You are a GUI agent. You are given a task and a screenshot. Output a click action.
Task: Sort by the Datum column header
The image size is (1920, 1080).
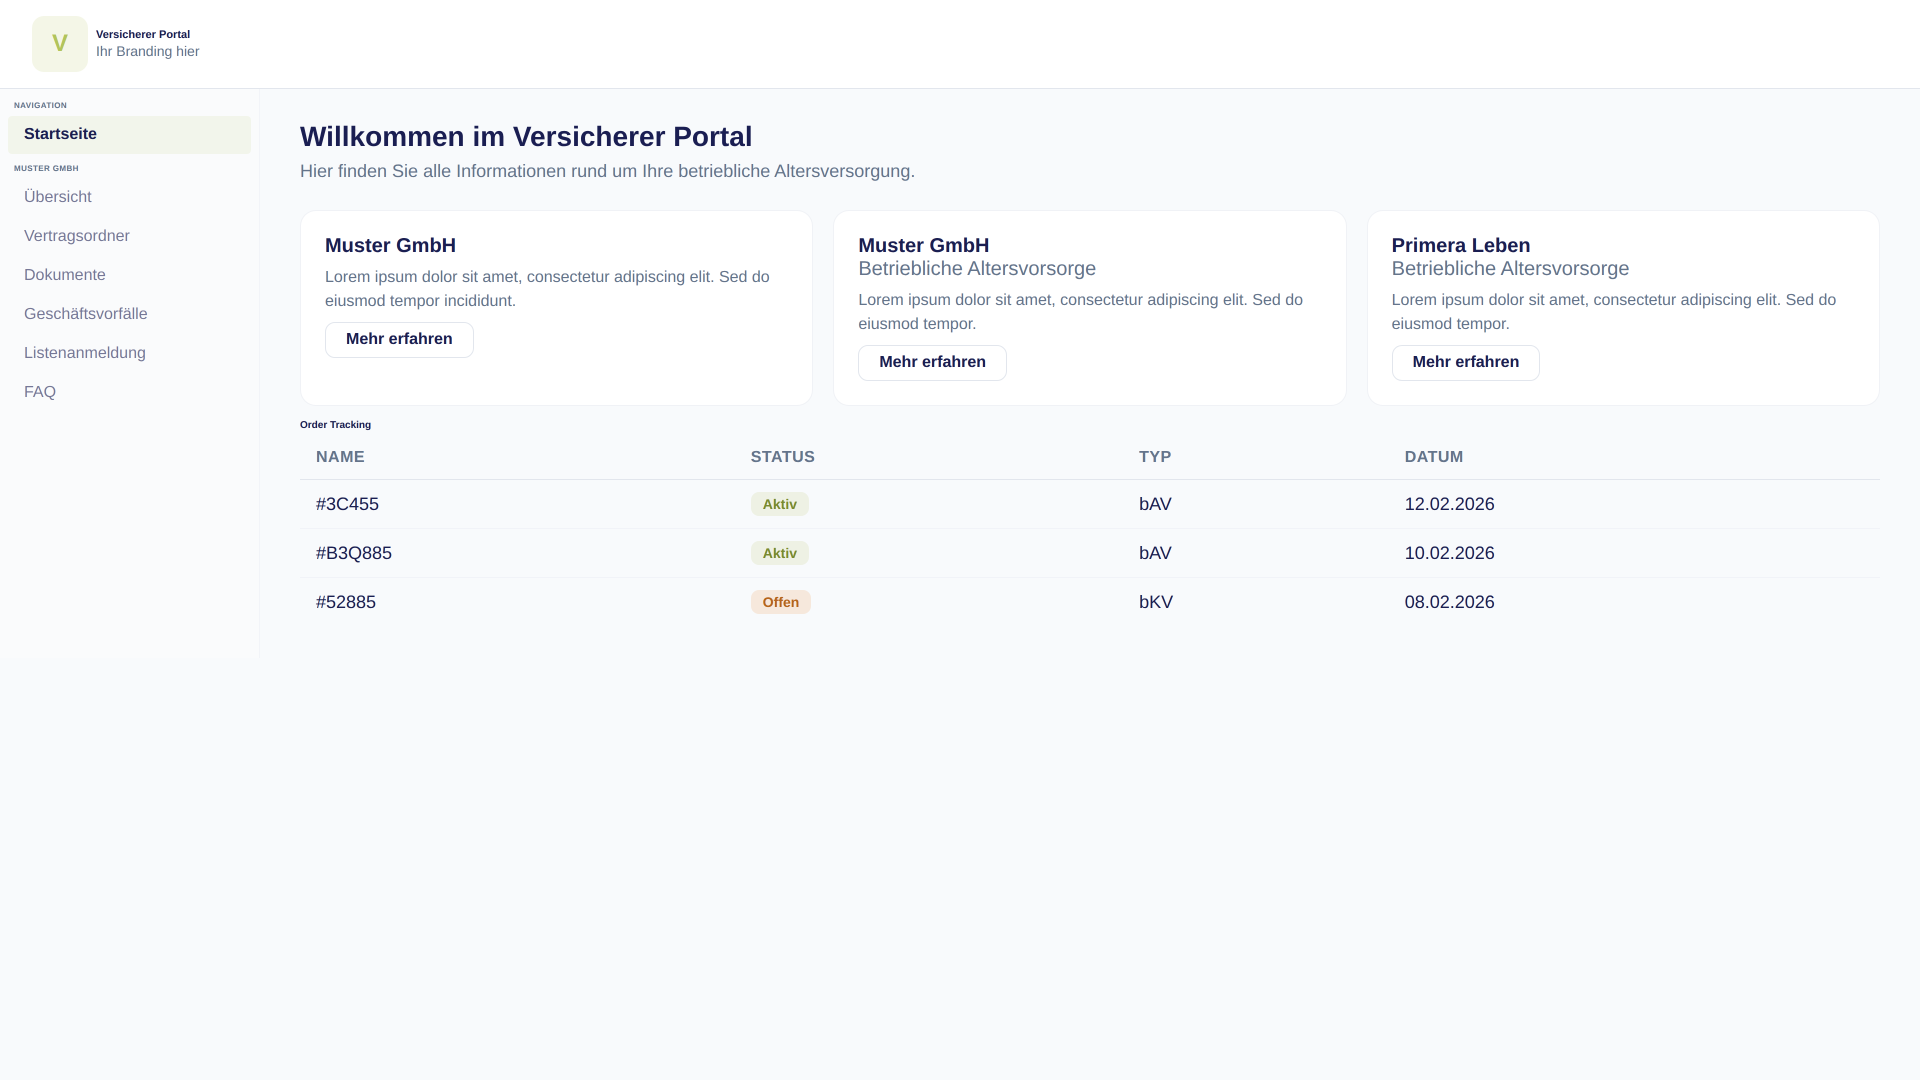coord(1433,457)
